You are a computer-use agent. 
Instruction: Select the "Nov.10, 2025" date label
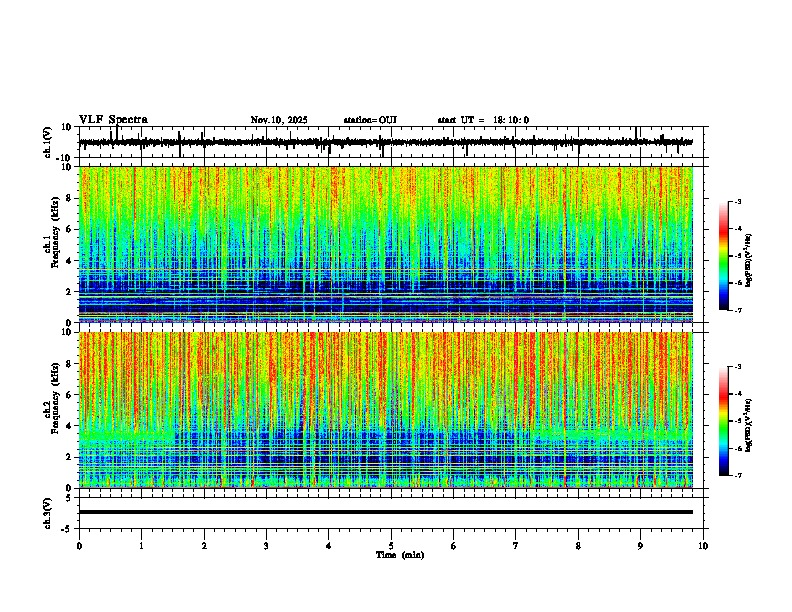pos(279,120)
